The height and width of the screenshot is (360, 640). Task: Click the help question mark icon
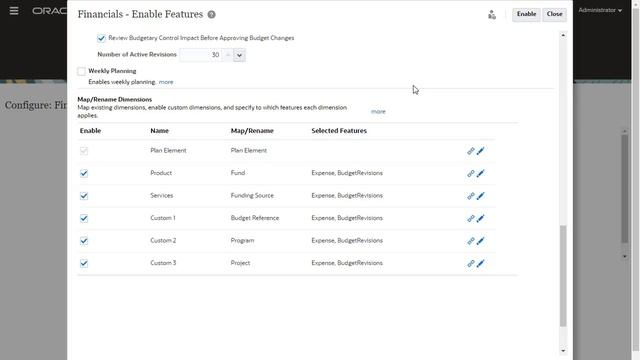click(x=211, y=14)
